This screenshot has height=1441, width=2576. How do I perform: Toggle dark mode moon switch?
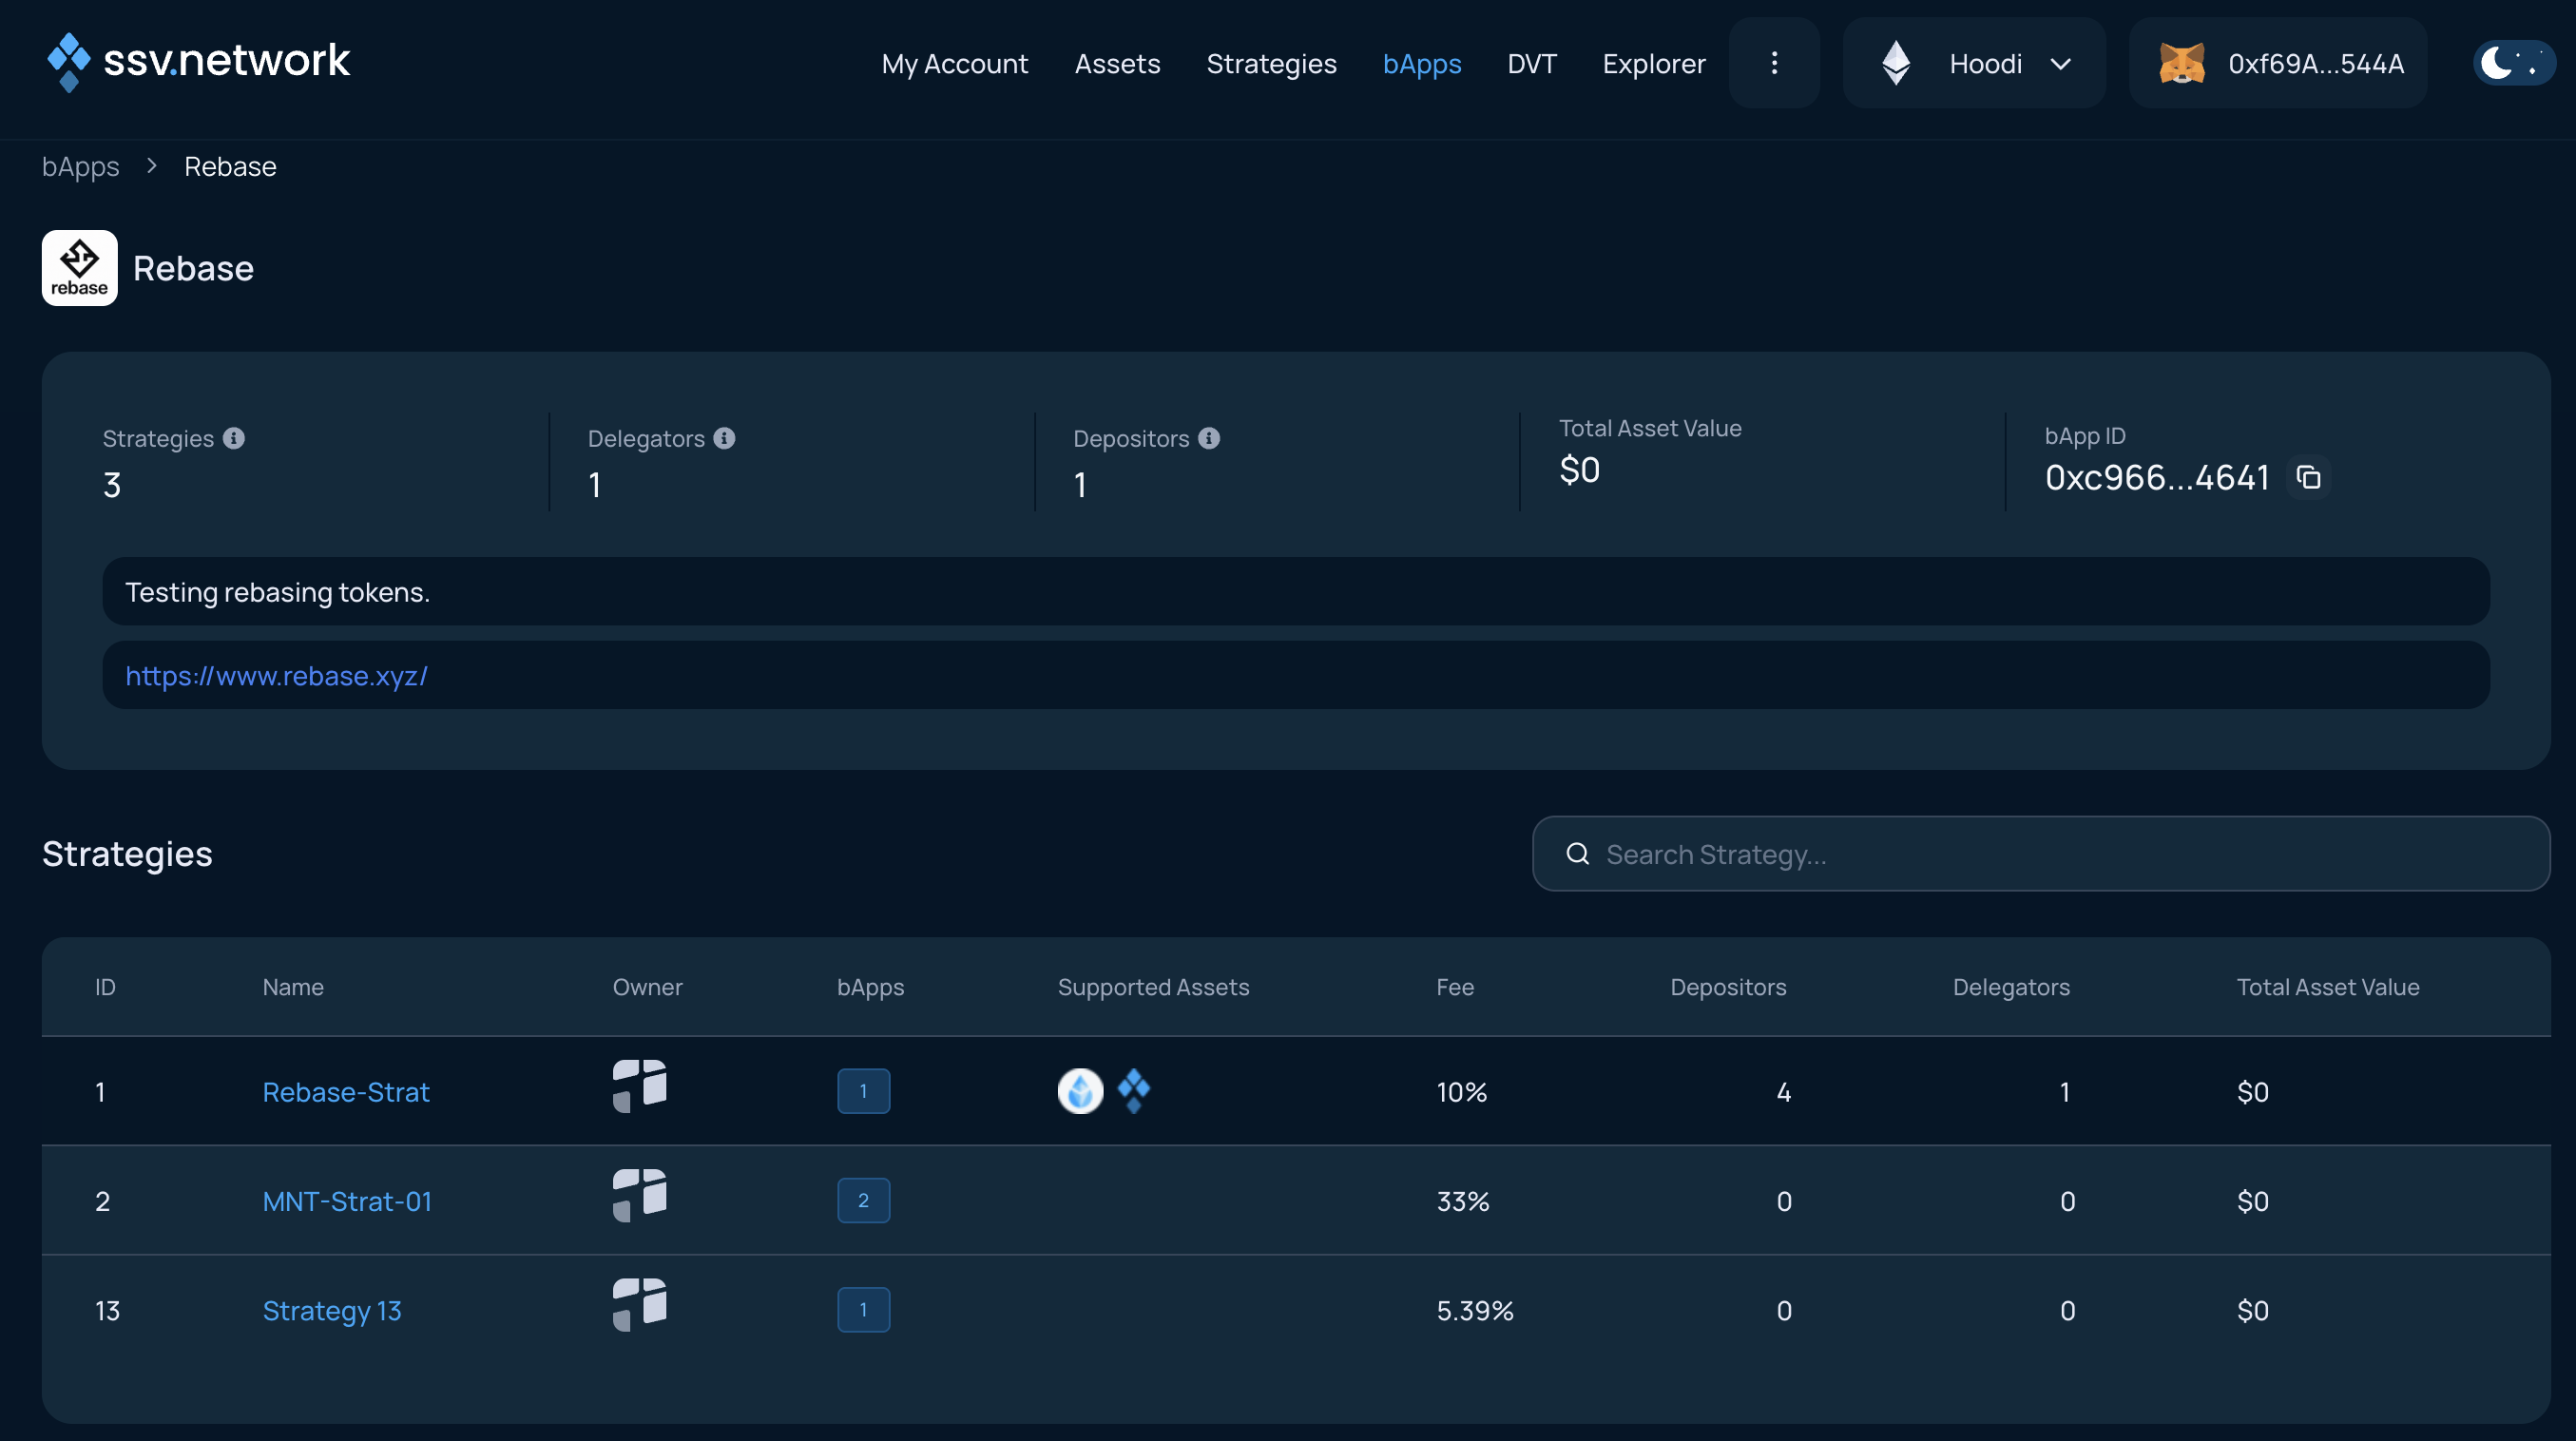point(2513,63)
